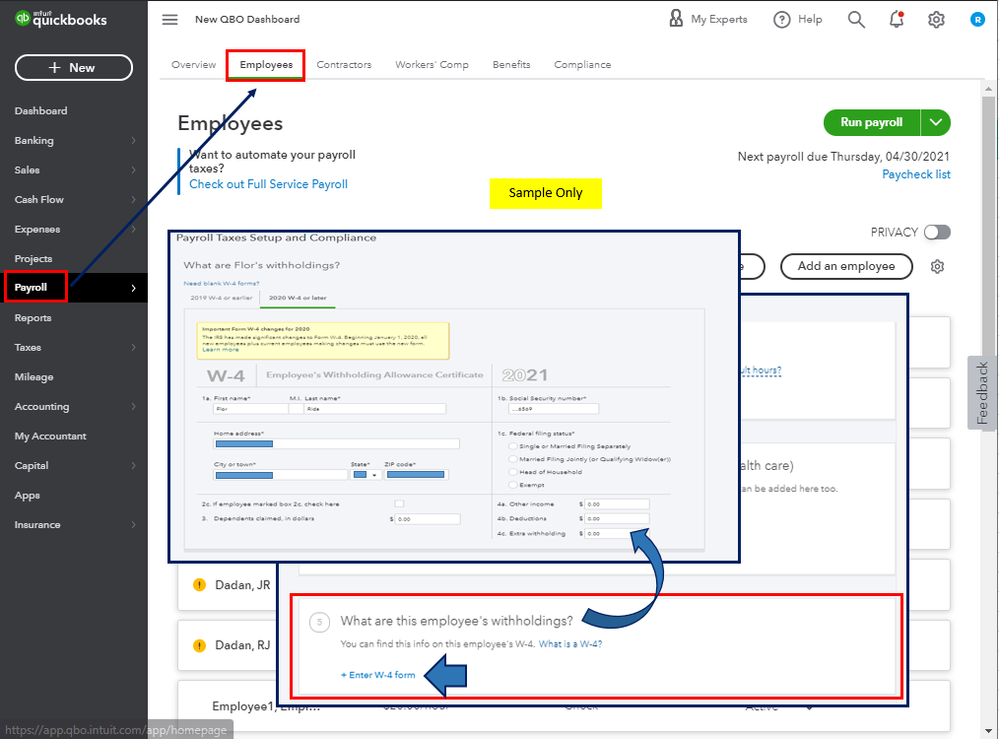Click warning icon beside Dadan, JR

199,585
